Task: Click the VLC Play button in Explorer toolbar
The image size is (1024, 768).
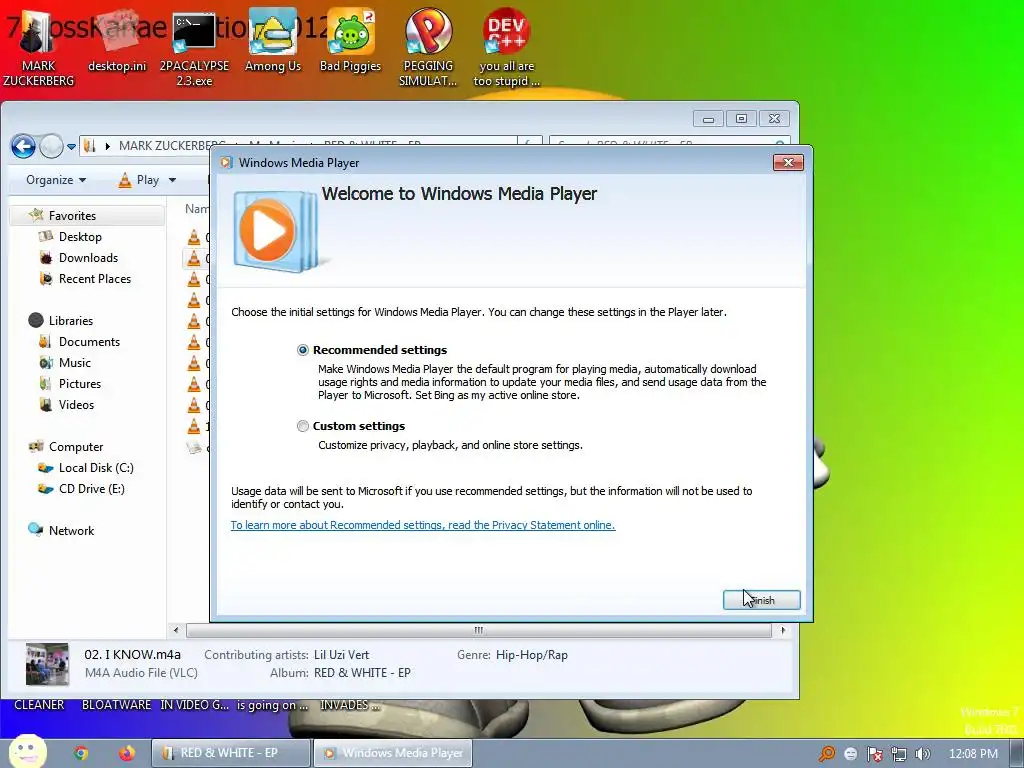Action: 139,180
